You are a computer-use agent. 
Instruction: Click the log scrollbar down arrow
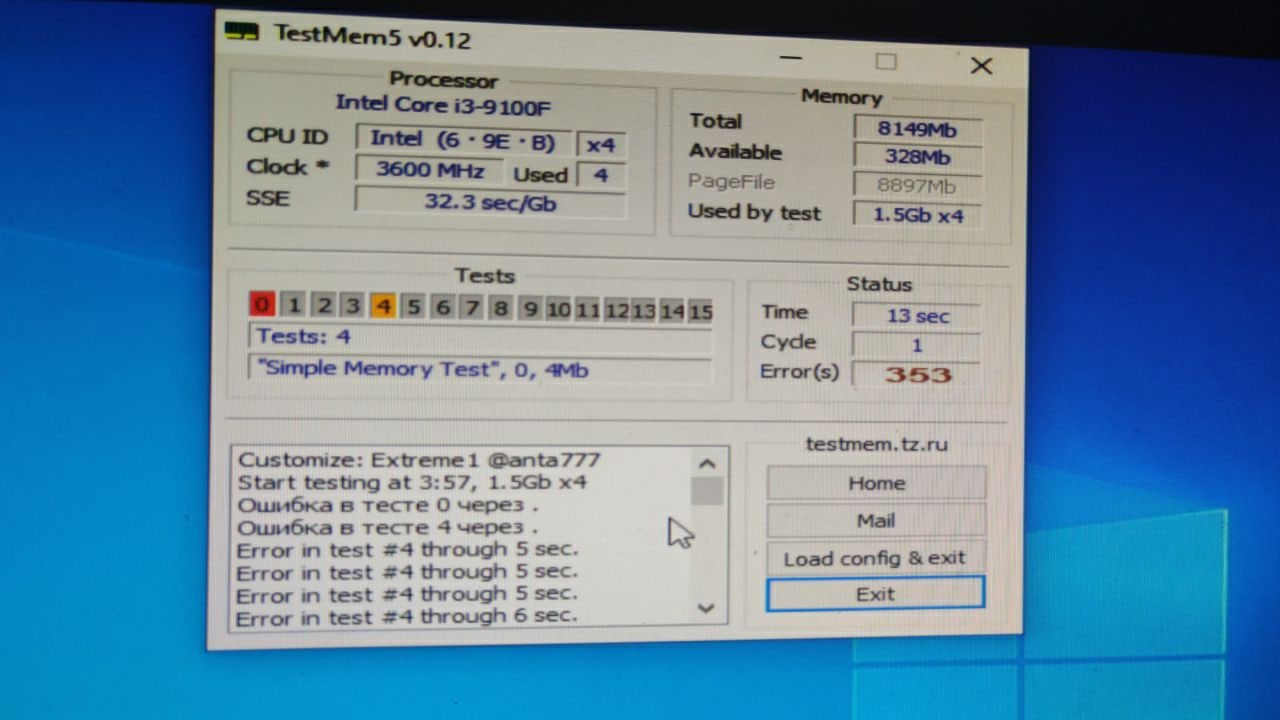coord(706,607)
